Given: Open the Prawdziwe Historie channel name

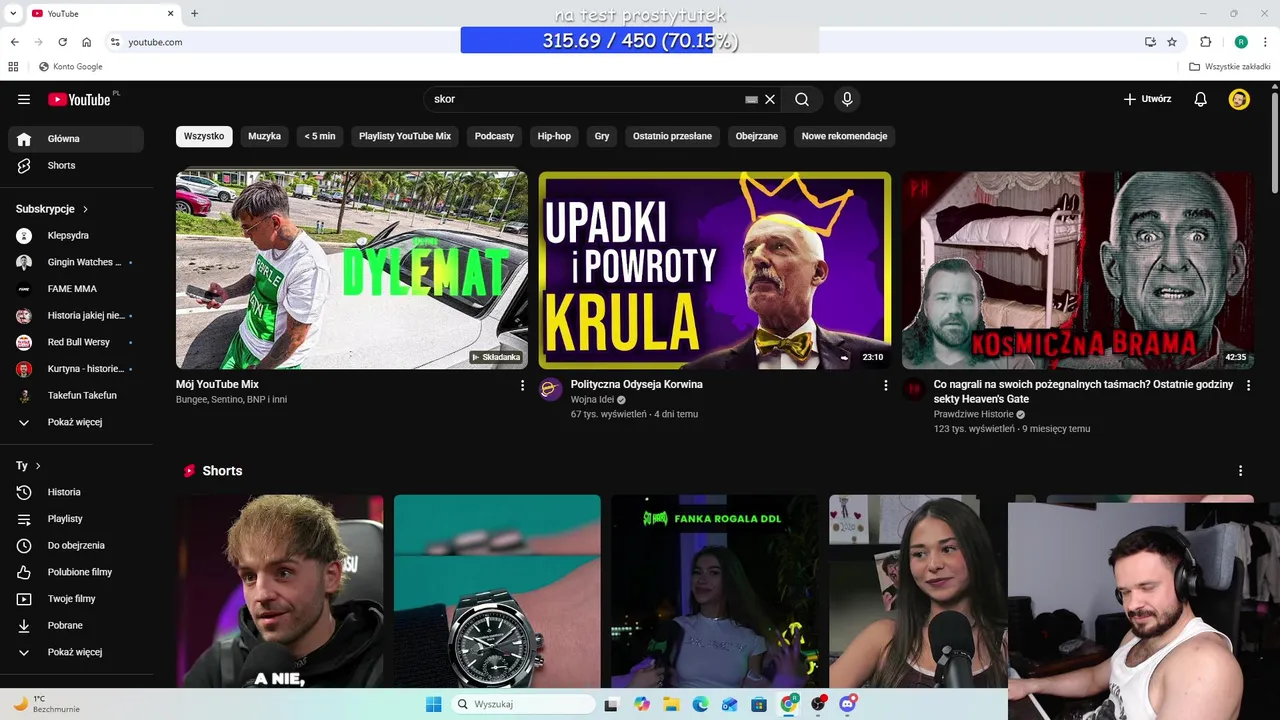Looking at the screenshot, I should 973,414.
